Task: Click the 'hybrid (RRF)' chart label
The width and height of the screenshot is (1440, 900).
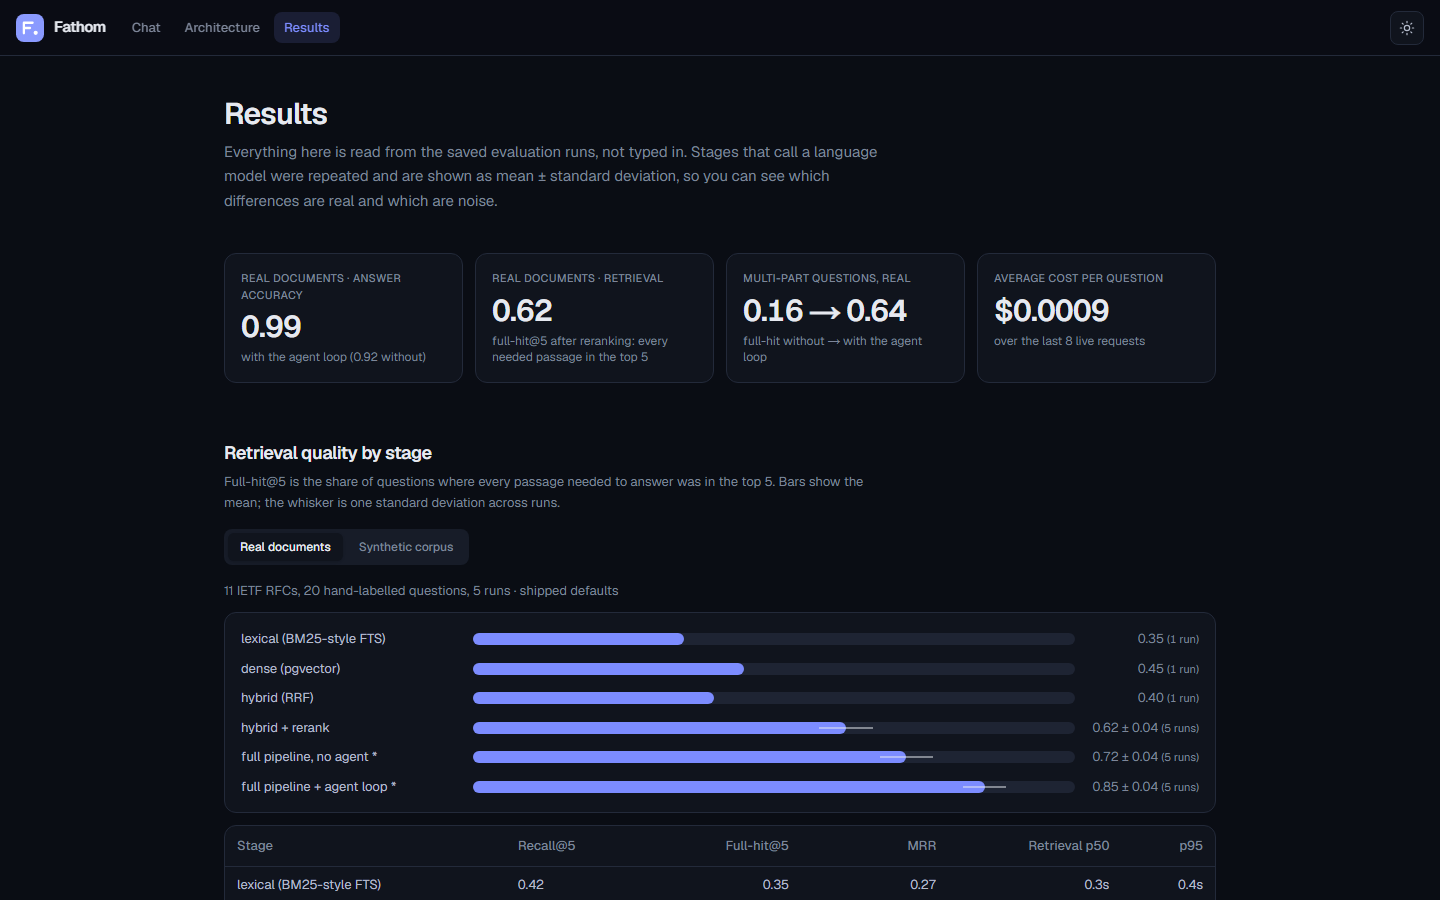Action: pos(277,698)
